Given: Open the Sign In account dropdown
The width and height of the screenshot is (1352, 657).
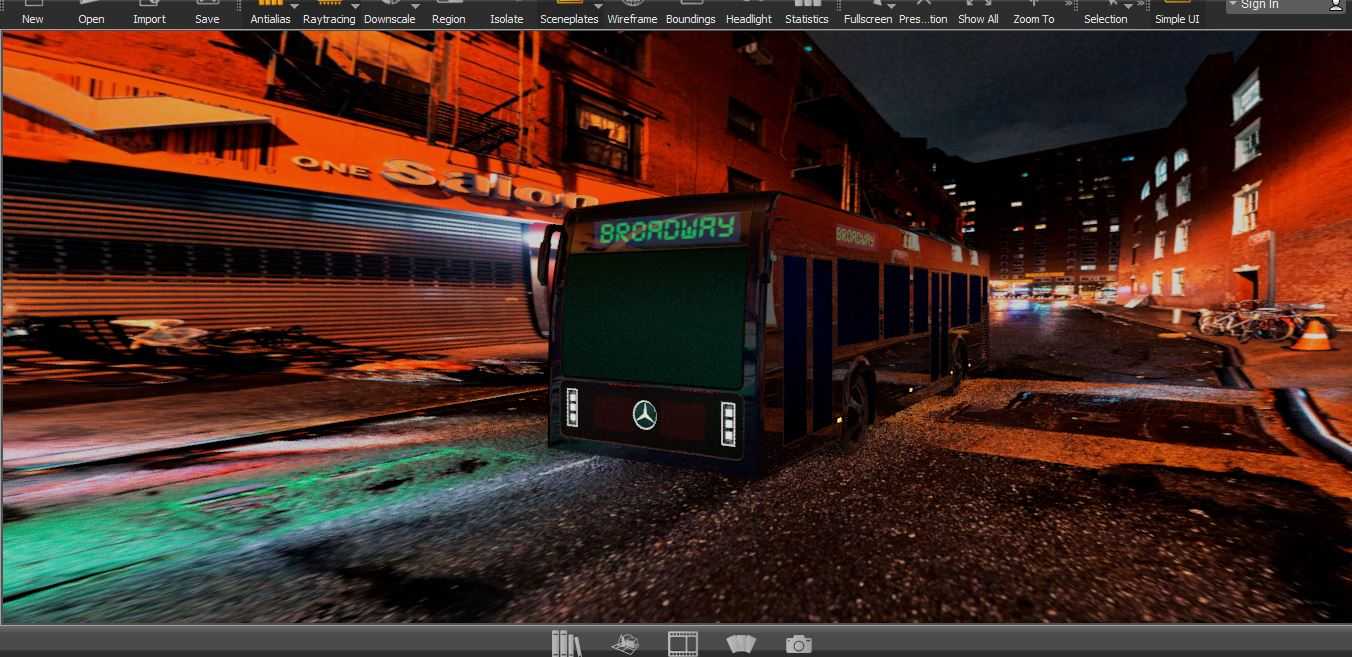Looking at the screenshot, I should tap(1233, 4).
